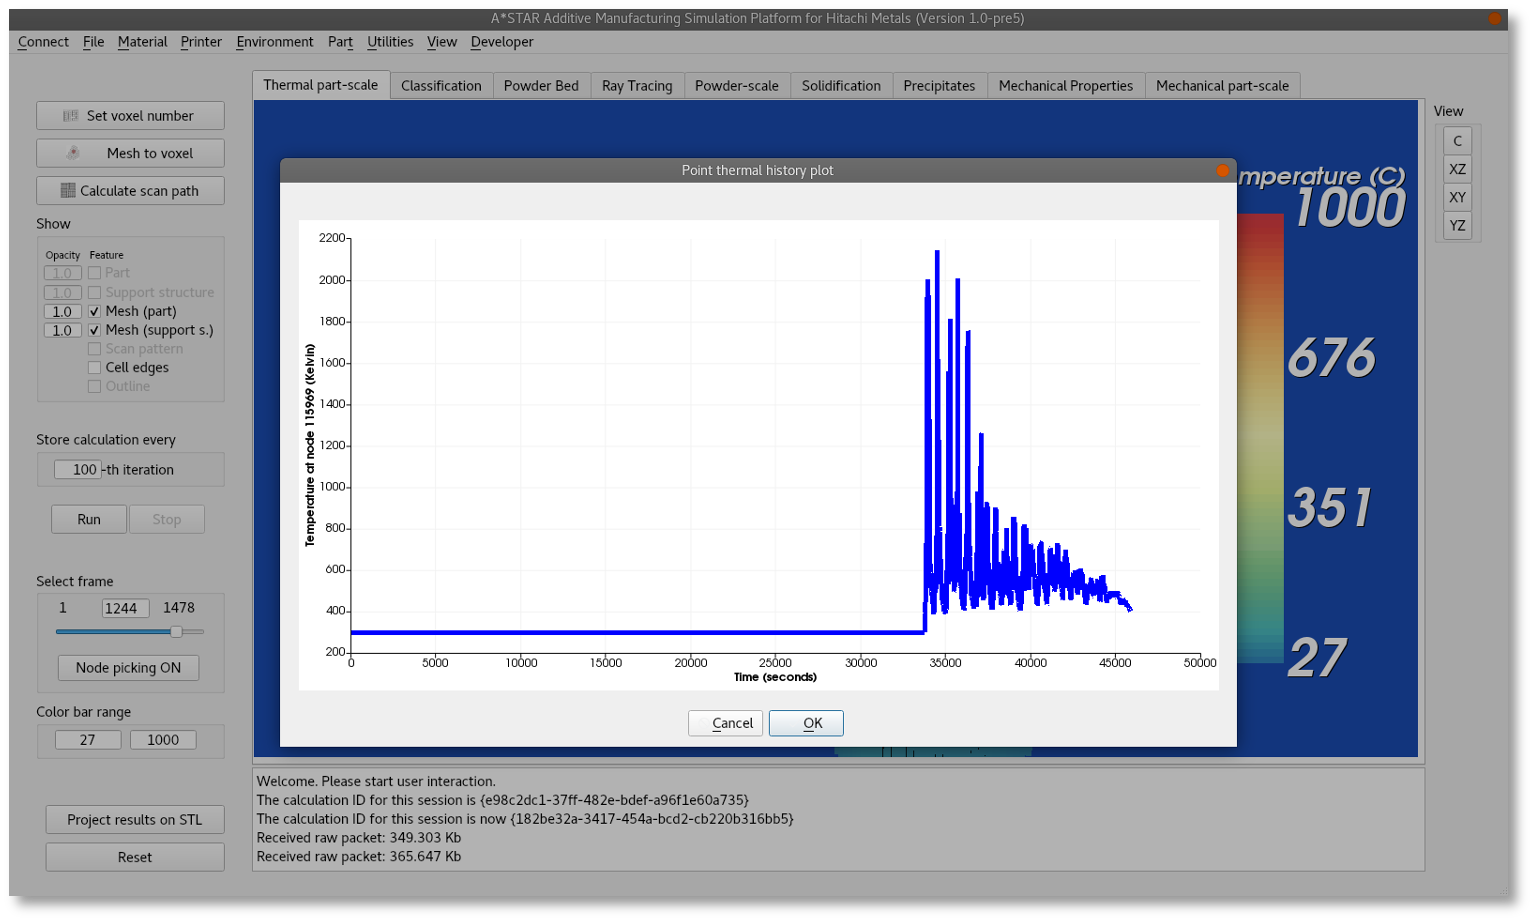Select the Mechanical Properties tab
Screen dimensions: 1534x922
click(1065, 86)
